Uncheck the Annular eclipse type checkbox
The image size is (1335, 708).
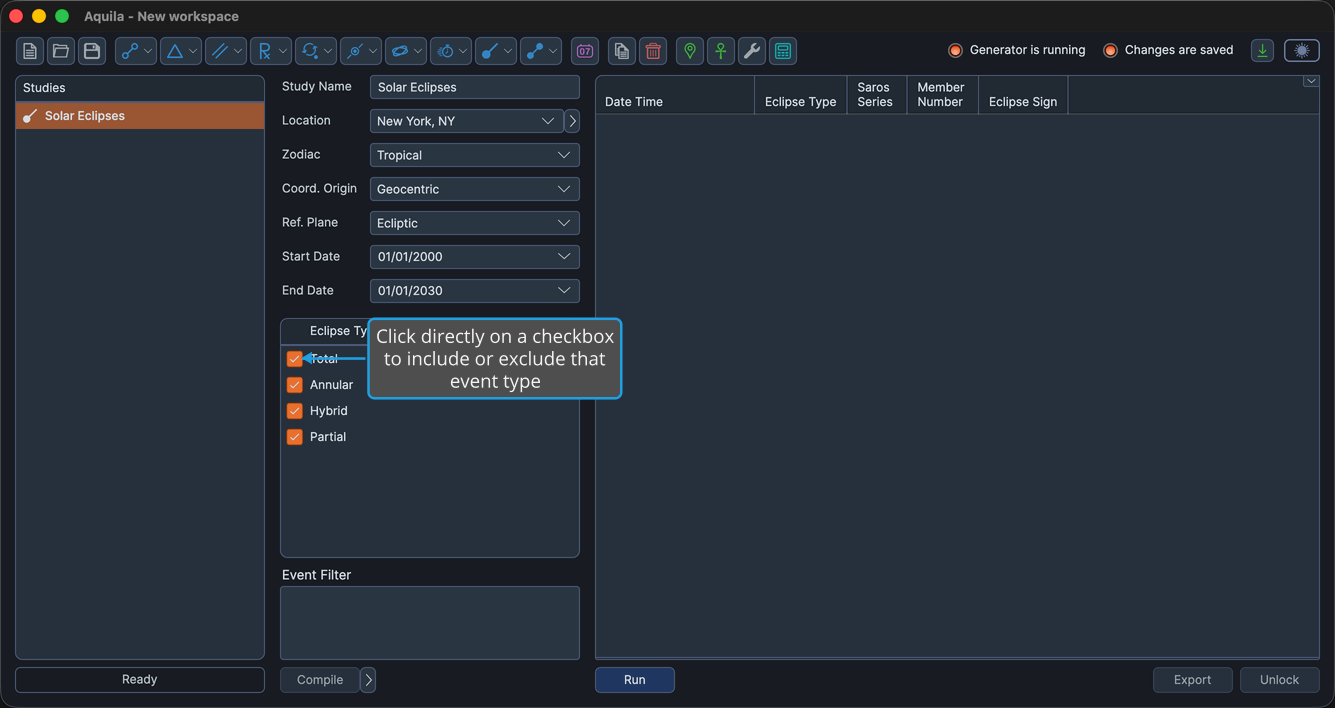pos(295,385)
